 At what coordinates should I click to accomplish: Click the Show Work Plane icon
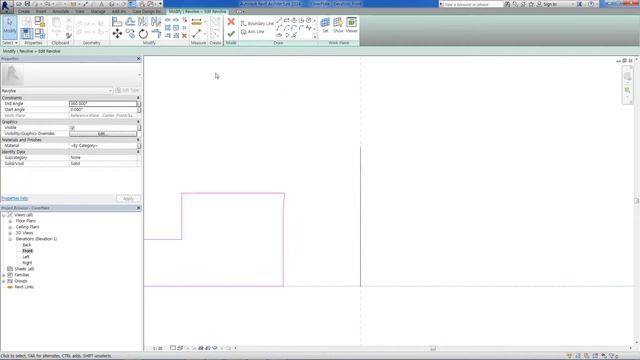click(x=338, y=24)
